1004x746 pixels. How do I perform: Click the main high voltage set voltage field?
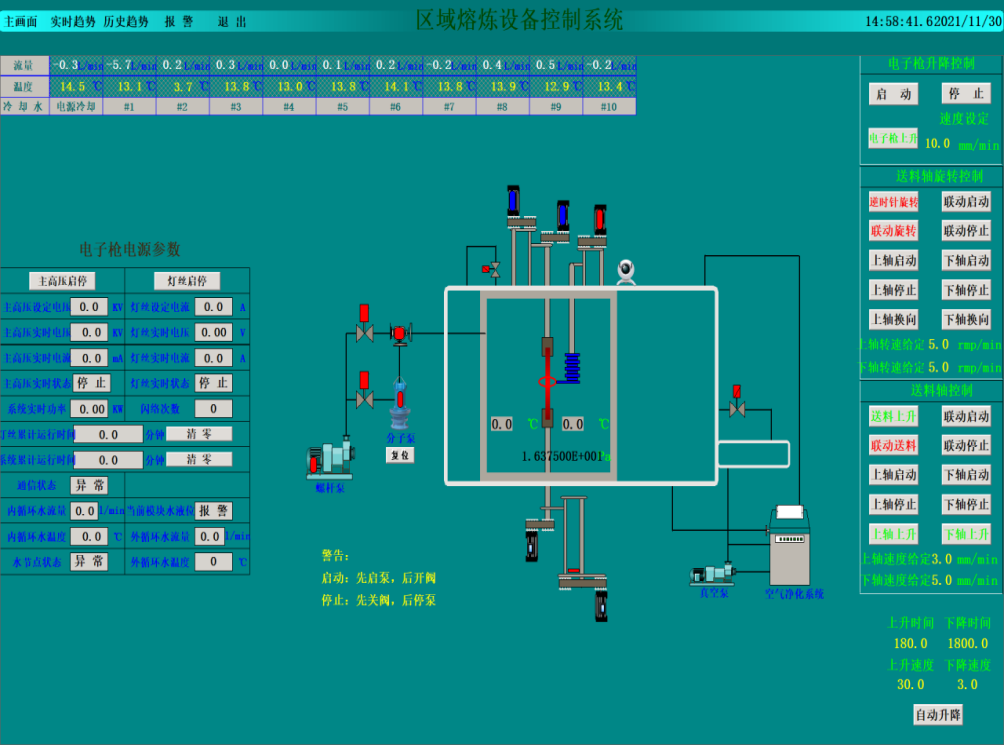click(89, 307)
